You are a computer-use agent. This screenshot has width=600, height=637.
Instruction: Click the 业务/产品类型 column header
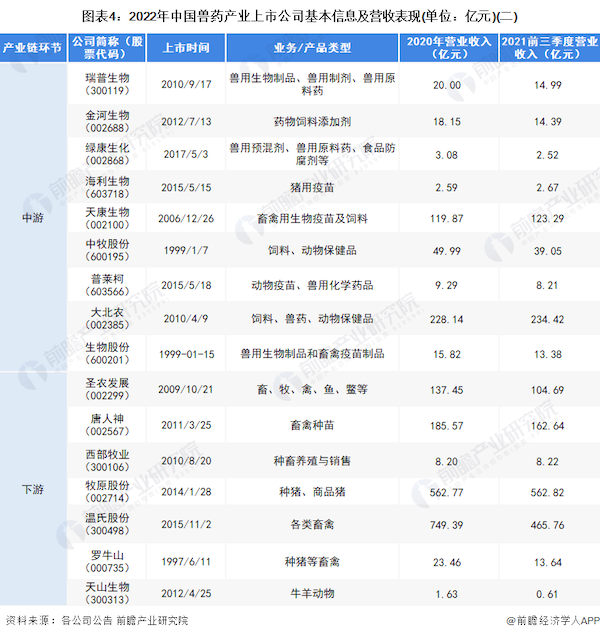312,48
